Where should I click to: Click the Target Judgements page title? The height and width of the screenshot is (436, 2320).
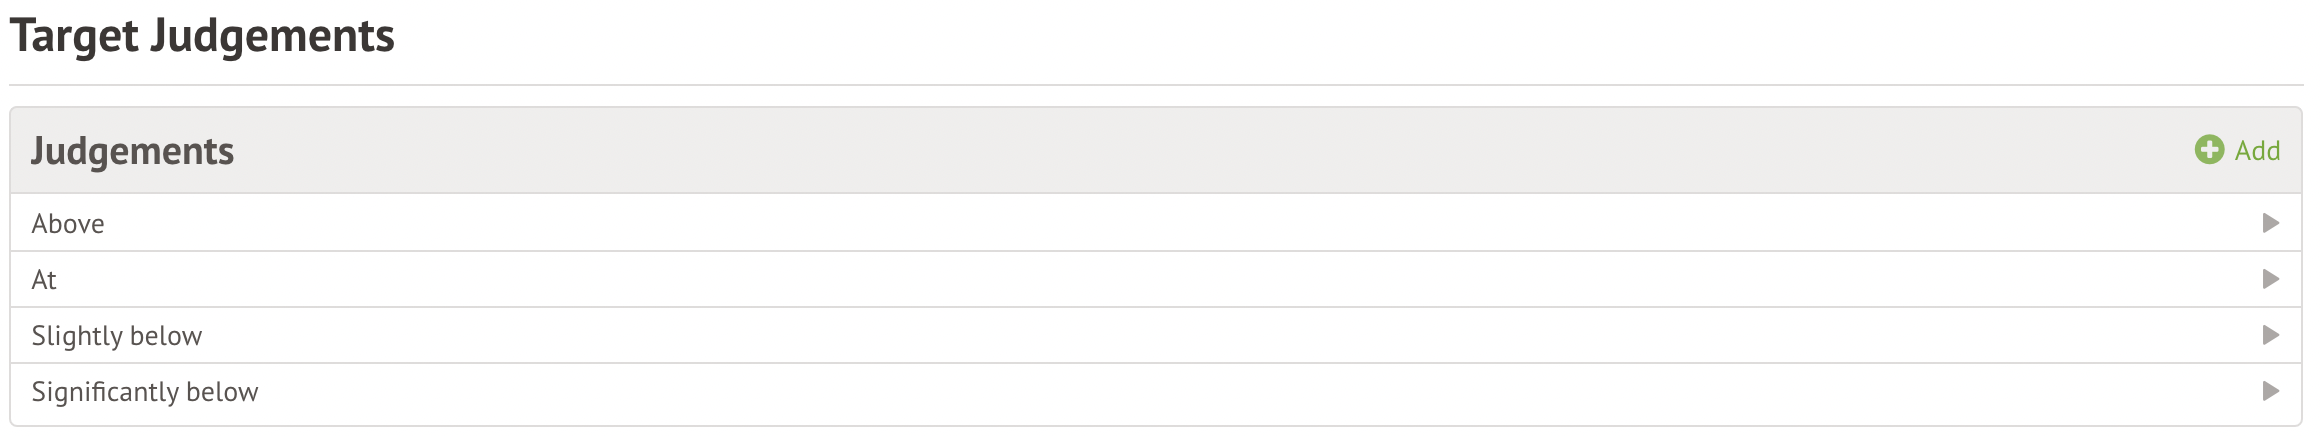pyautogui.click(x=202, y=36)
